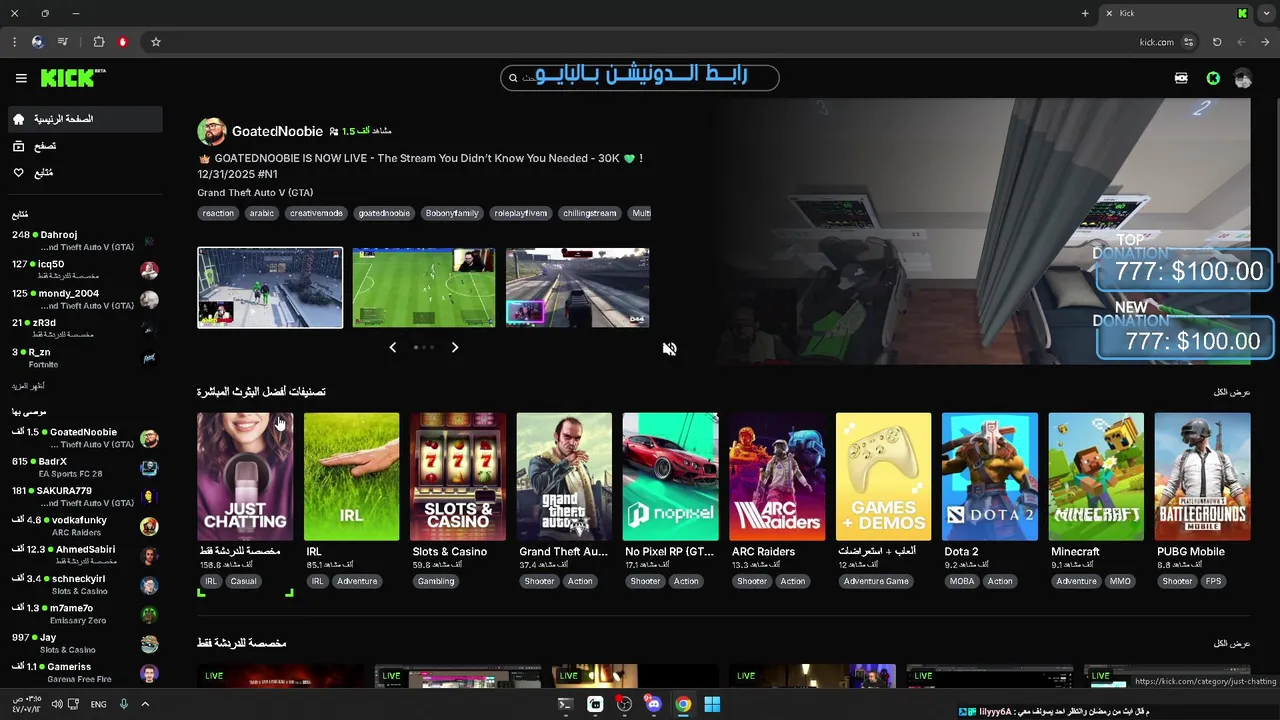The height and width of the screenshot is (720, 1280).
Task: Go to the previous featured stream
Action: click(x=392, y=347)
